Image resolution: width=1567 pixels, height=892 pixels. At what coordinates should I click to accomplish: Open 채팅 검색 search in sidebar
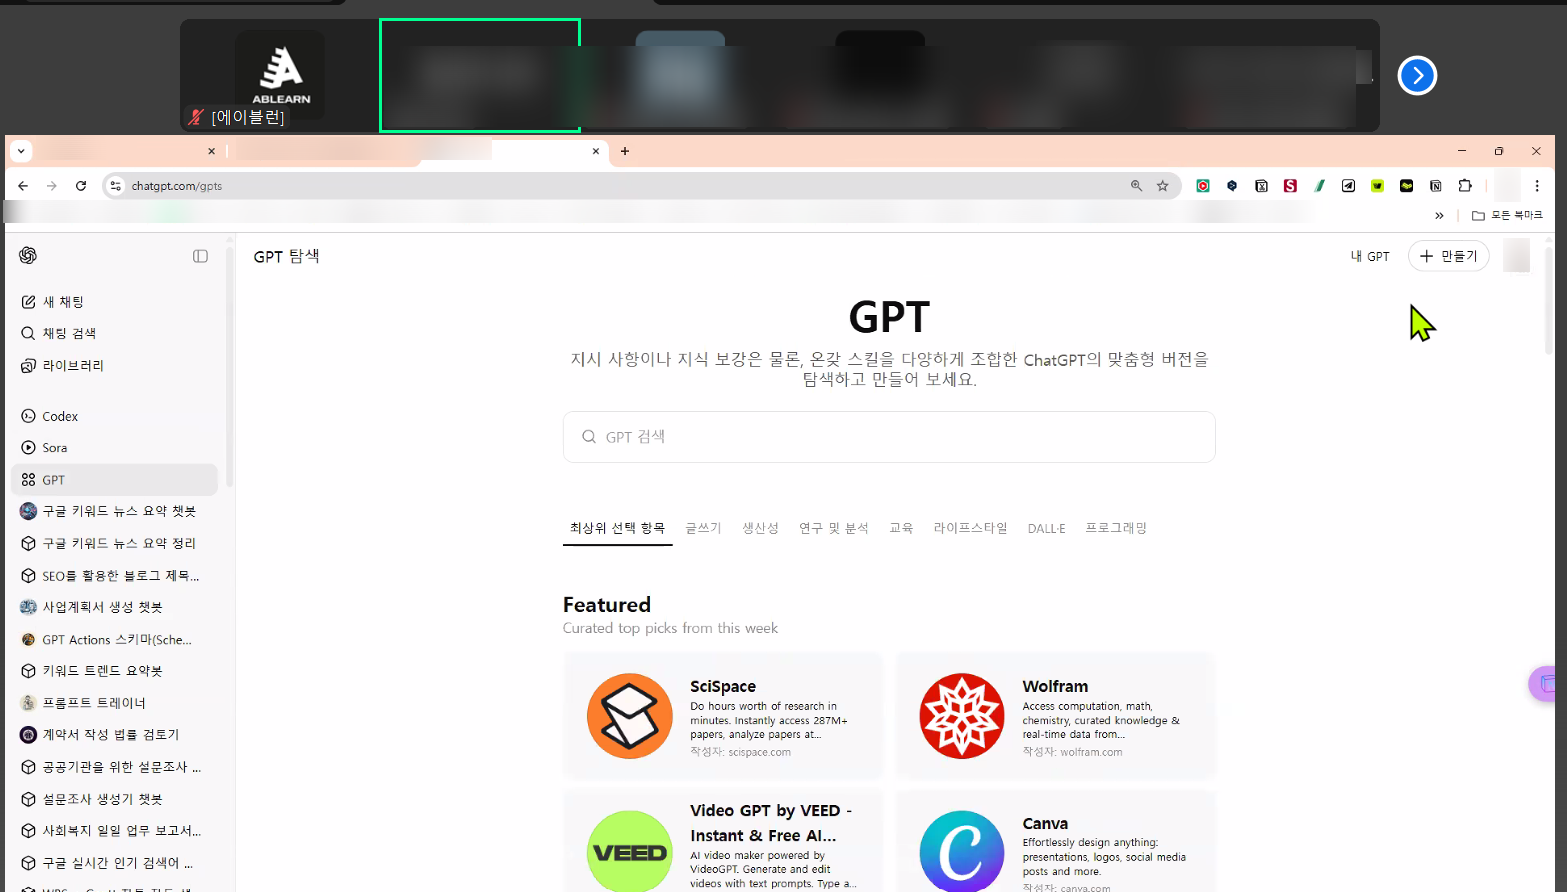coord(115,333)
